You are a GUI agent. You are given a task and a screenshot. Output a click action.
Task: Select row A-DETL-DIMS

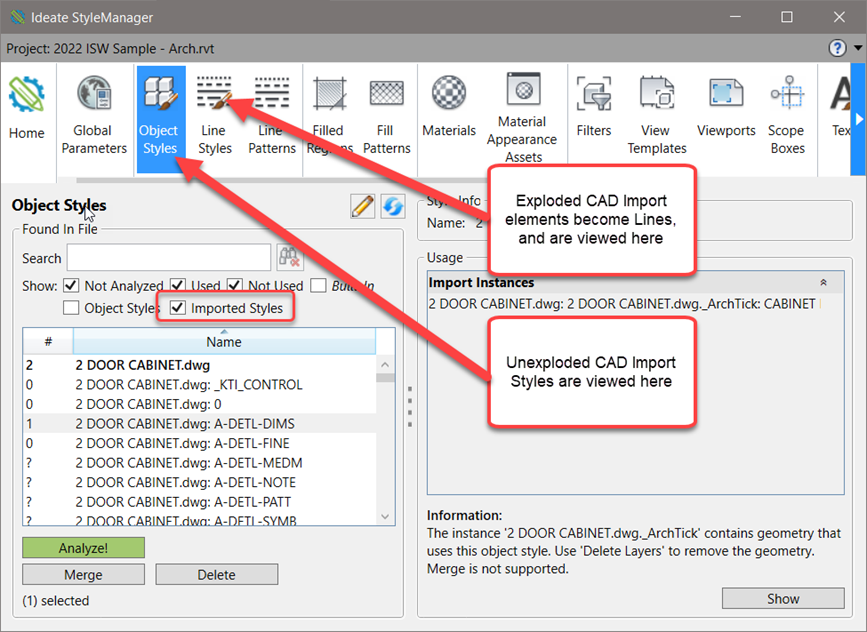[x=200, y=424]
